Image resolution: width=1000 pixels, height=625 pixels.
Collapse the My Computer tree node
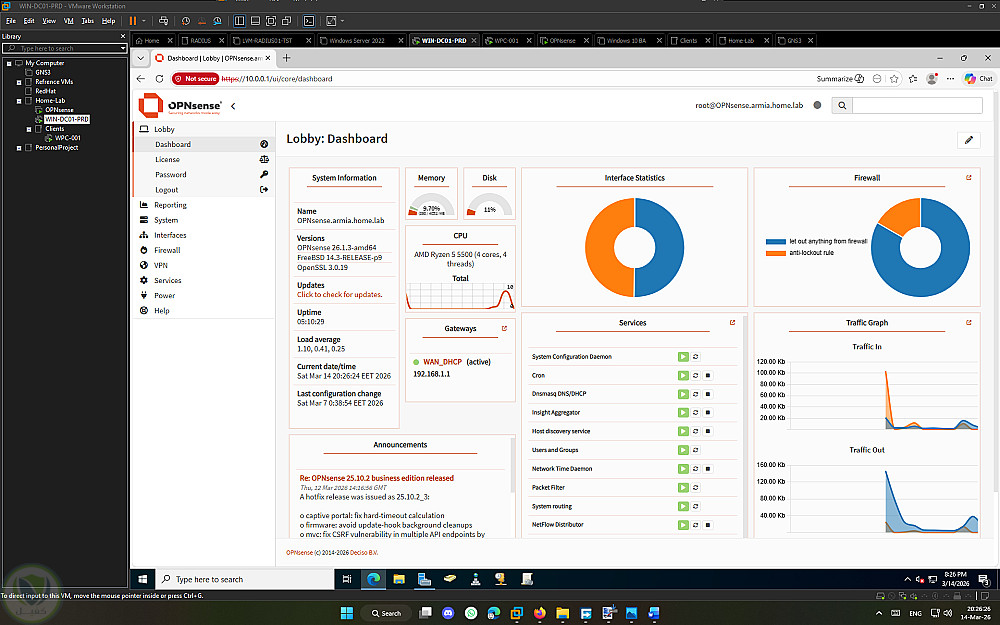coord(9,63)
